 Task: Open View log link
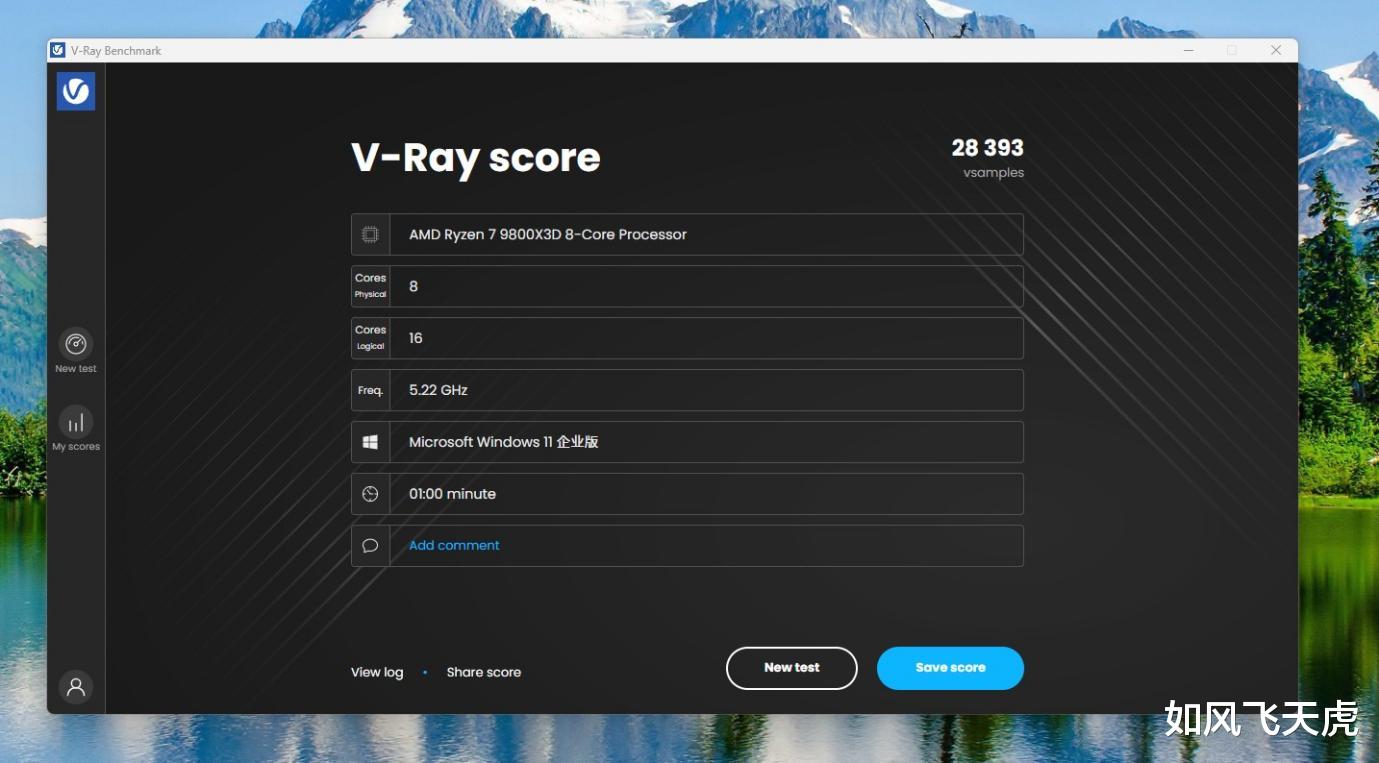[x=377, y=672]
